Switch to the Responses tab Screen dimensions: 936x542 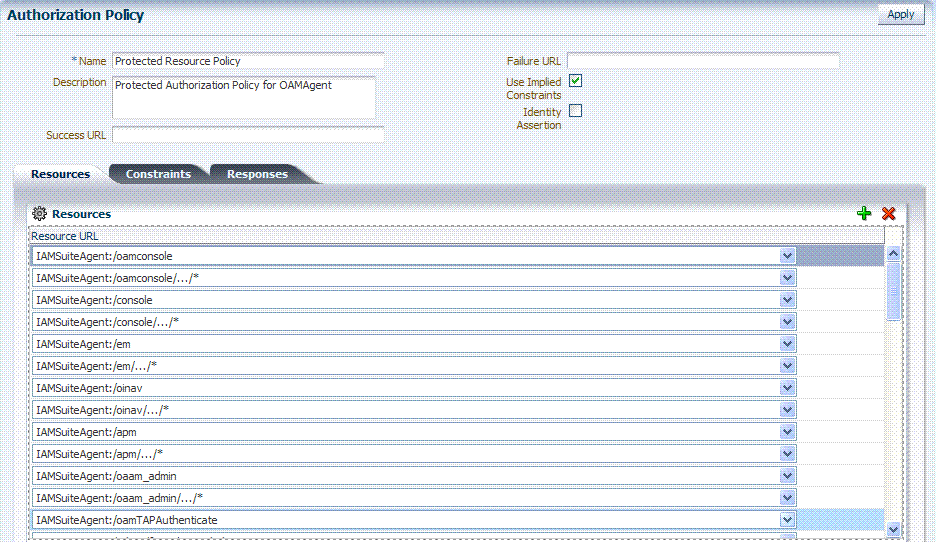257,174
